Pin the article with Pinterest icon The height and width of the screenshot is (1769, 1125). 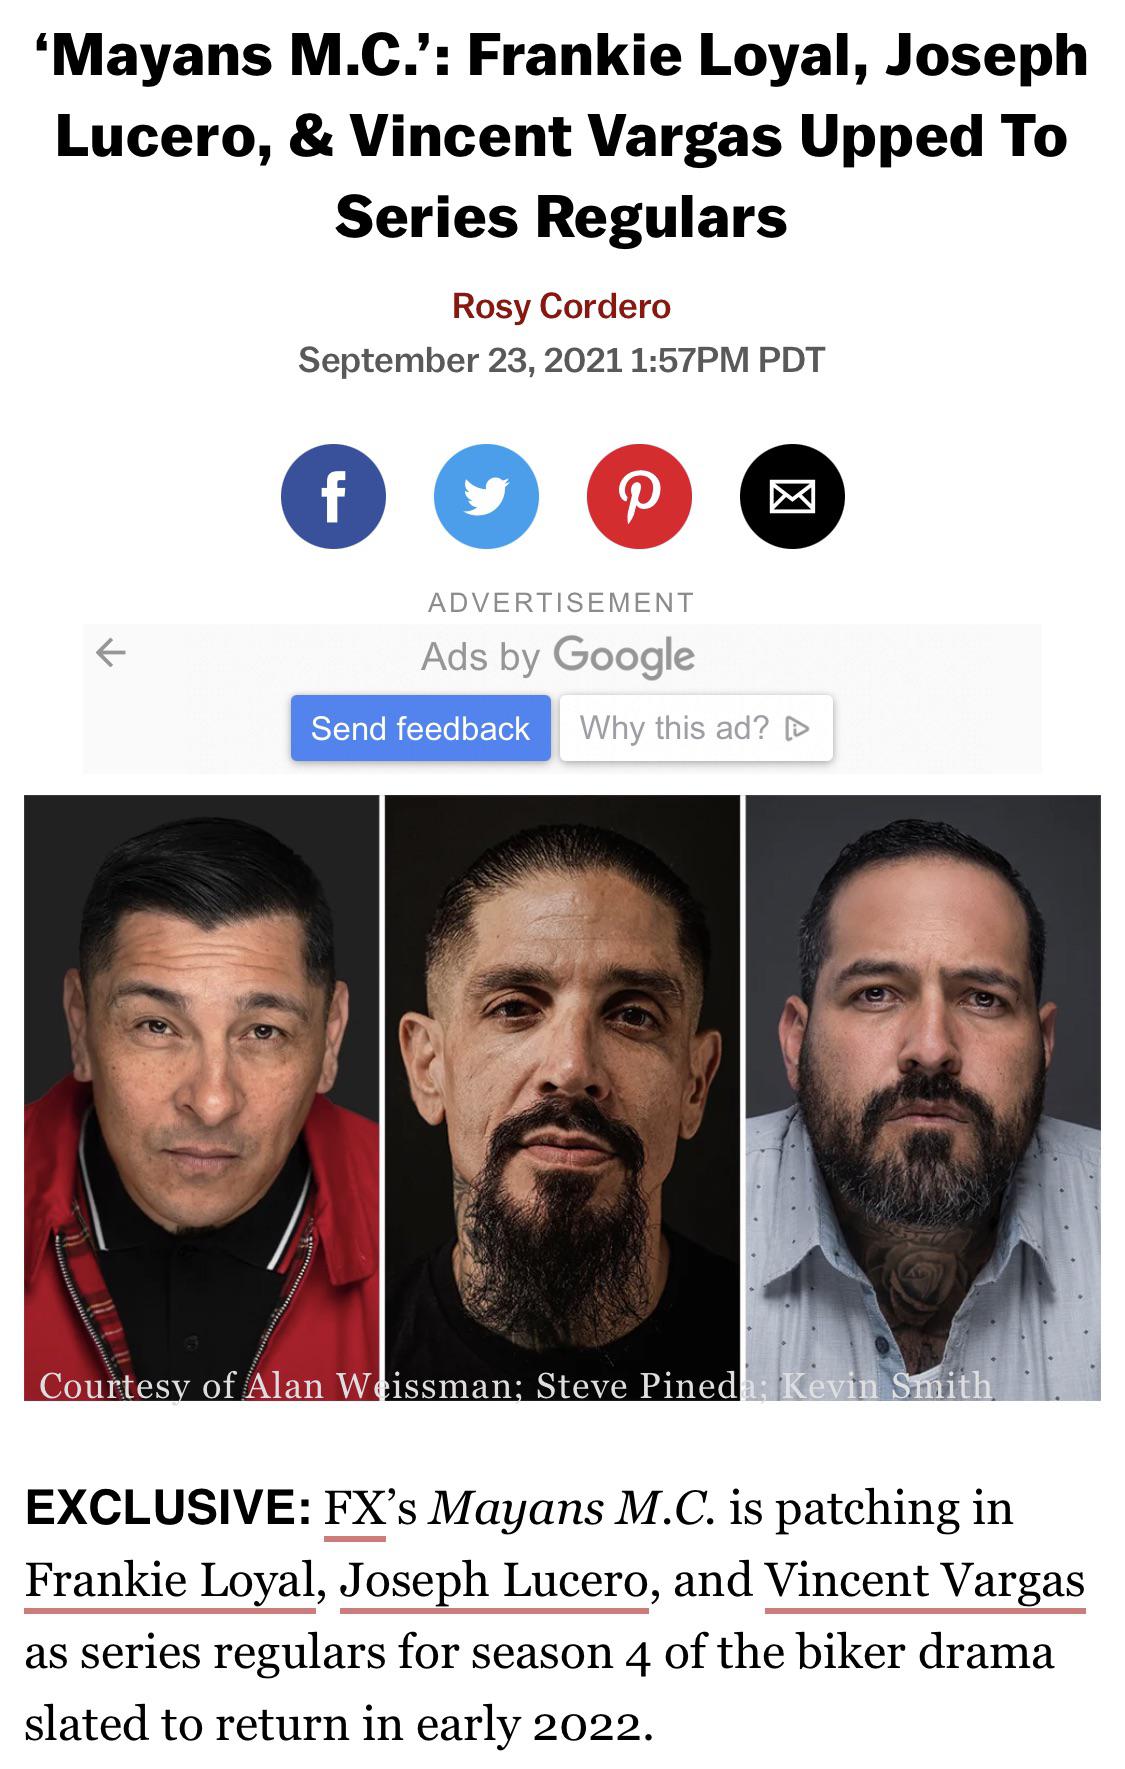[x=639, y=496]
